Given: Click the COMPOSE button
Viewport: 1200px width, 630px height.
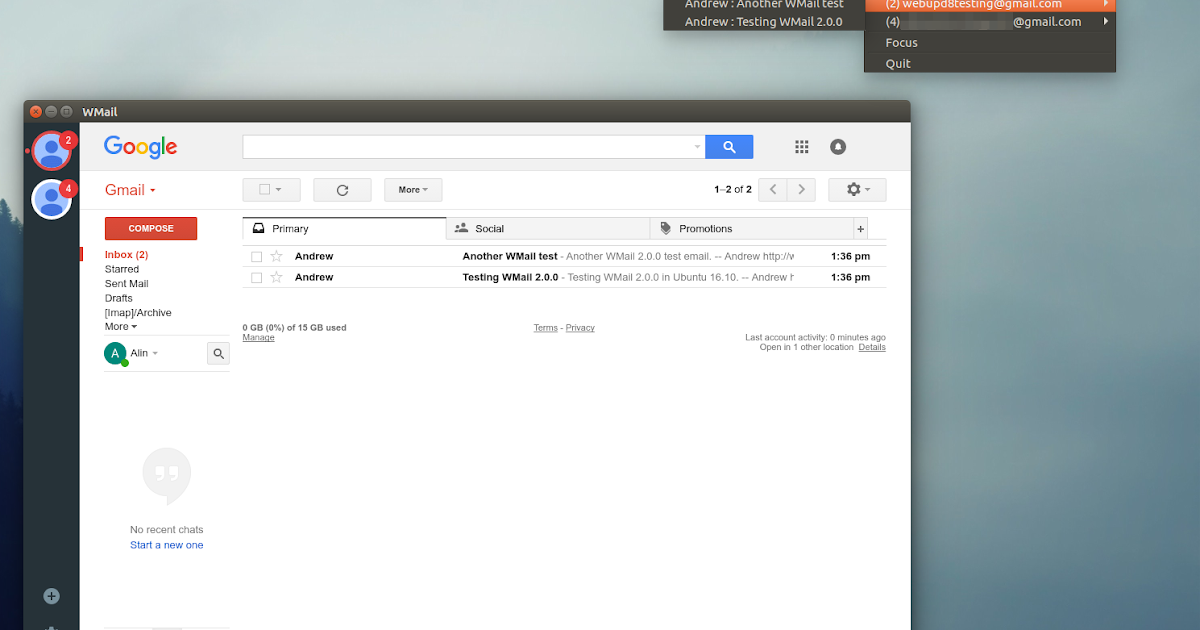Looking at the screenshot, I should tap(150, 228).
